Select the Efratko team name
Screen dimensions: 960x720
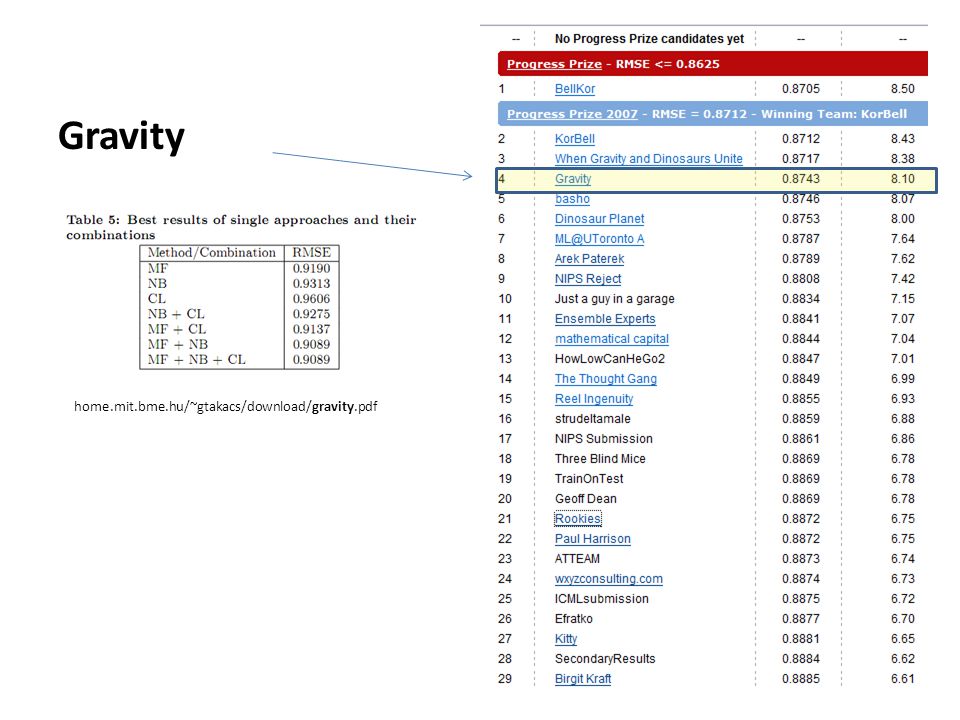point(574,619)
